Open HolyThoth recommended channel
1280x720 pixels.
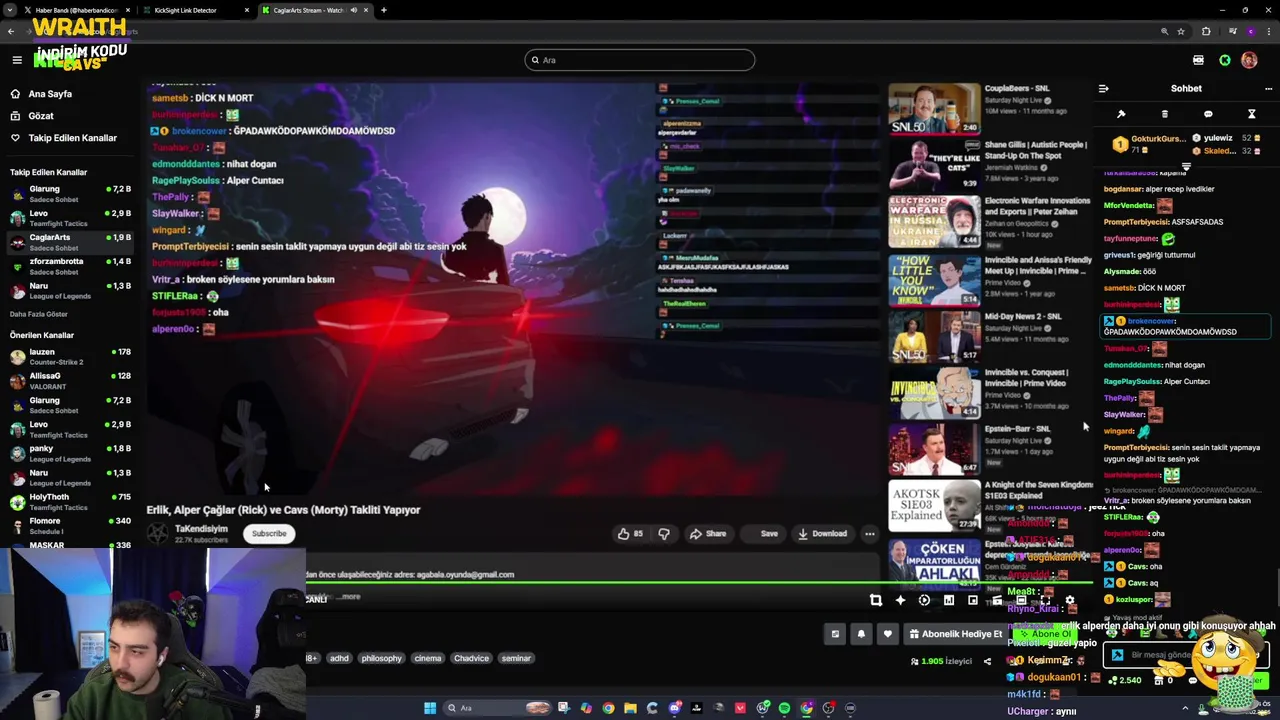pyautogui.click(x=68, y=501)
